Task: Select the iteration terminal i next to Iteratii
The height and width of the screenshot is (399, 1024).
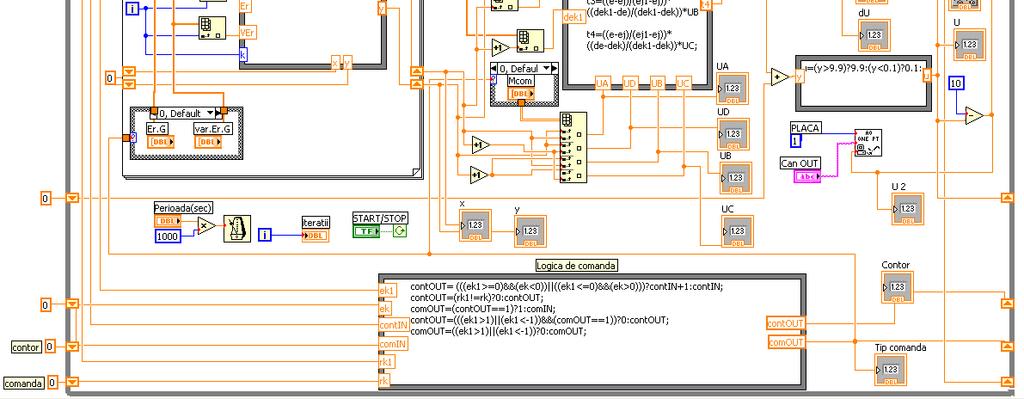Action: 264,234
